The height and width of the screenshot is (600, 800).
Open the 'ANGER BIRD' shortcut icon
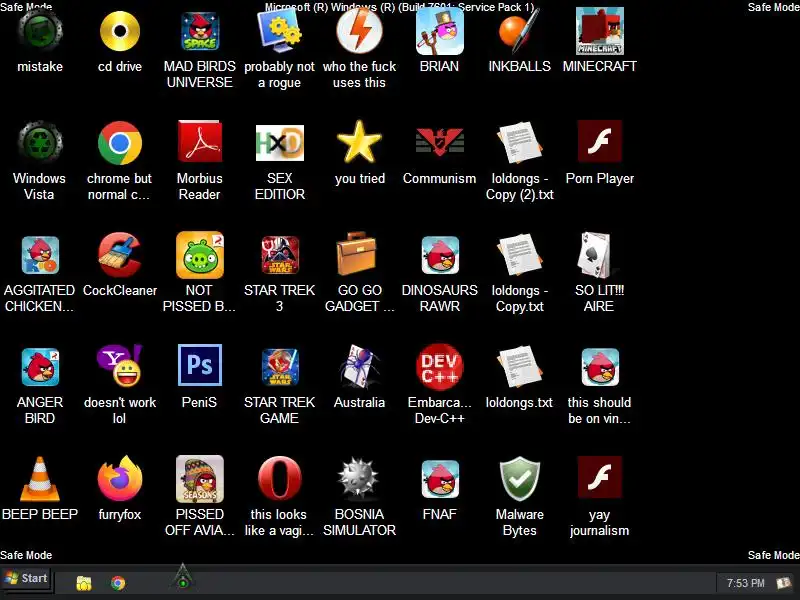[40, 367]
